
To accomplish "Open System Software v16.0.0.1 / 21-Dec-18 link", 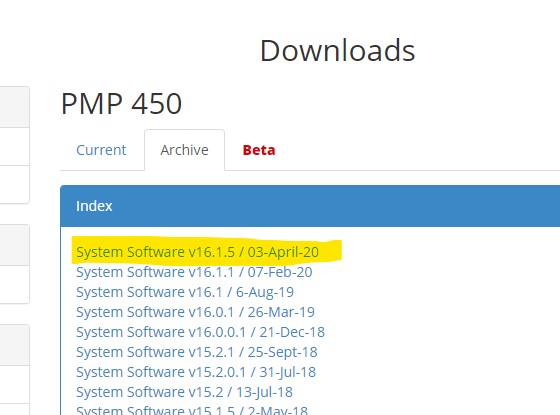I will click(200, 332).
